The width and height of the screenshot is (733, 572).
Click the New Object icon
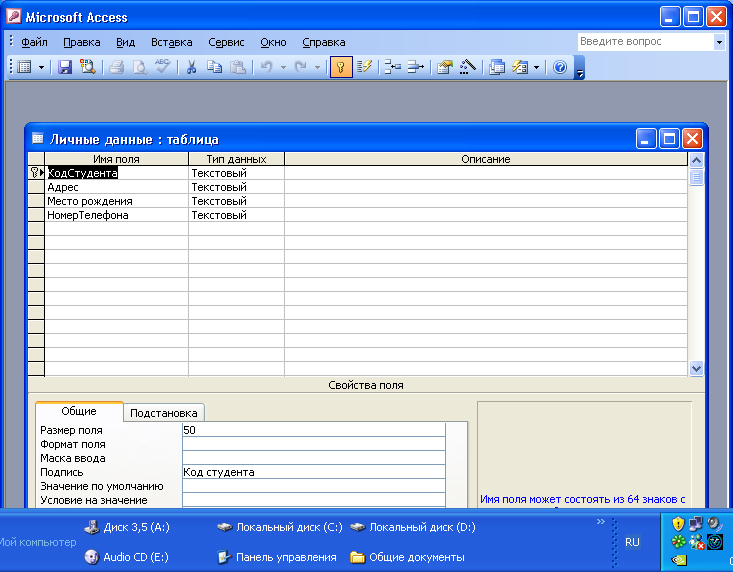click(x=520, y=67)
